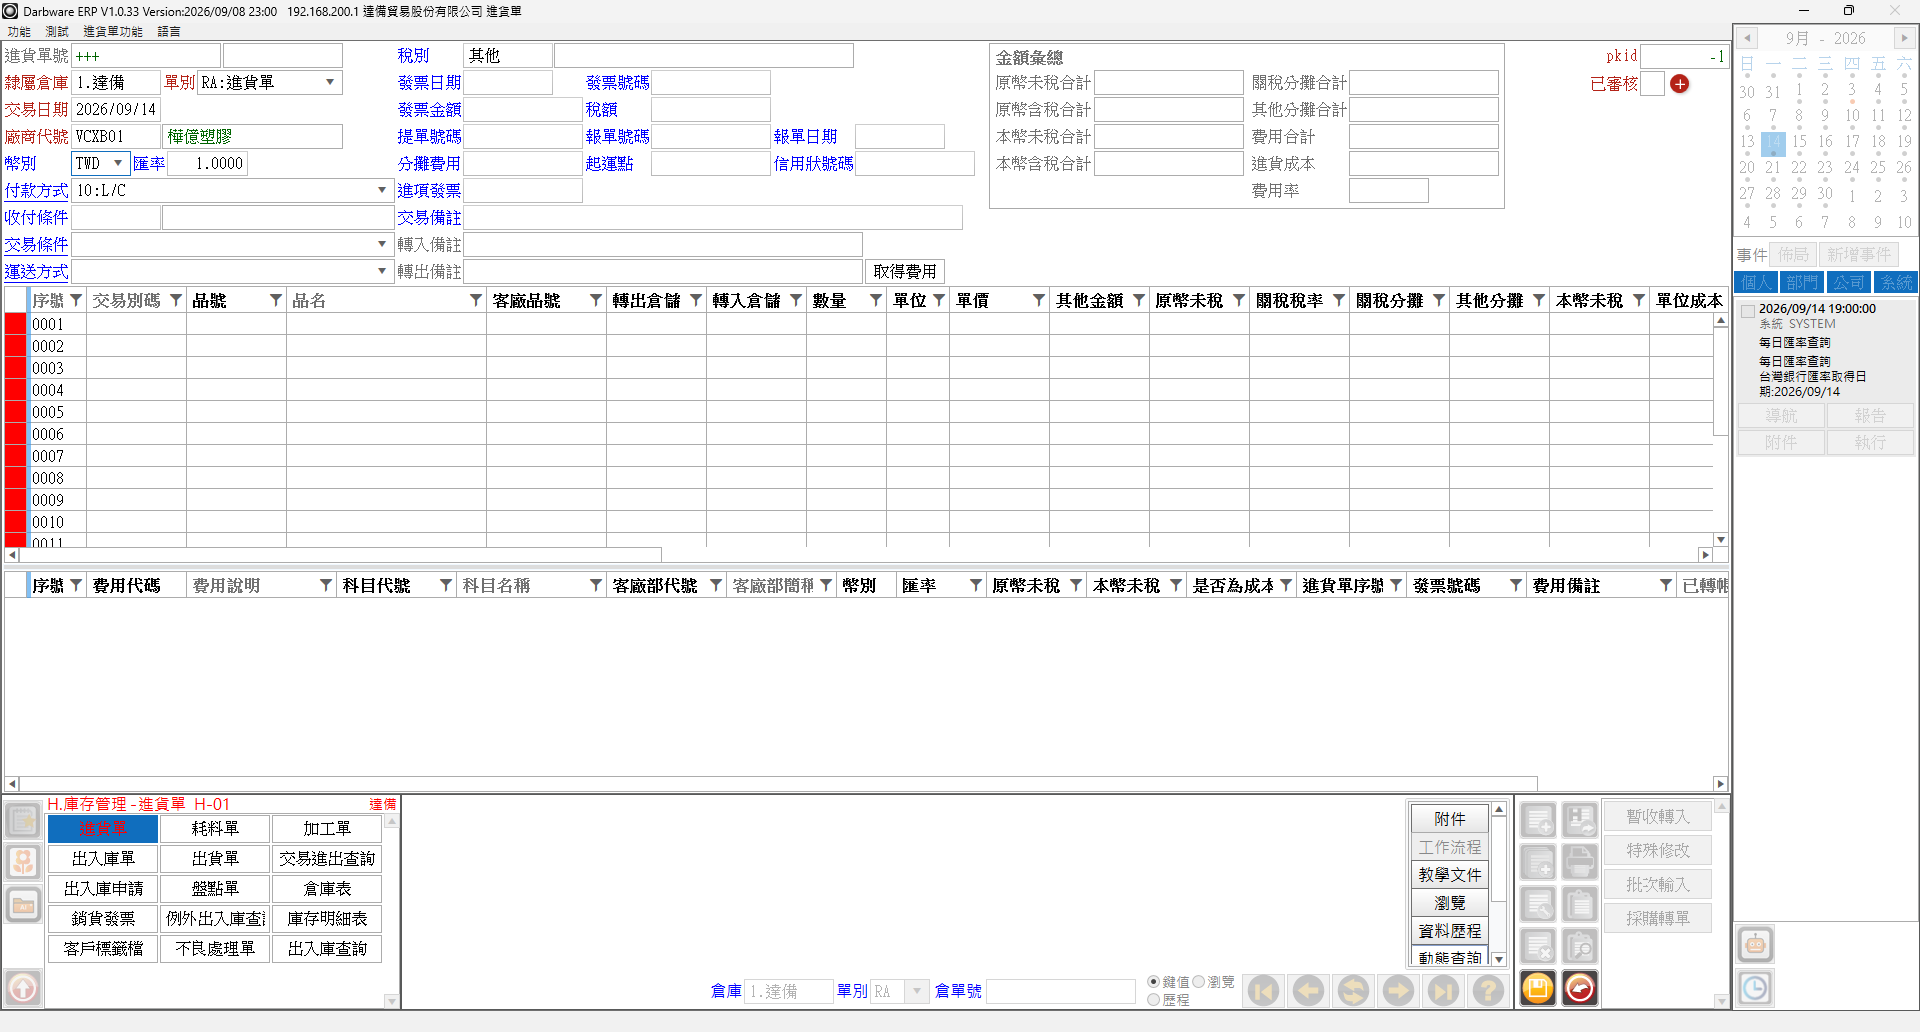The image size is (1920, 1032).
Task: Click the add new document icon
Action: [1538, 821]
